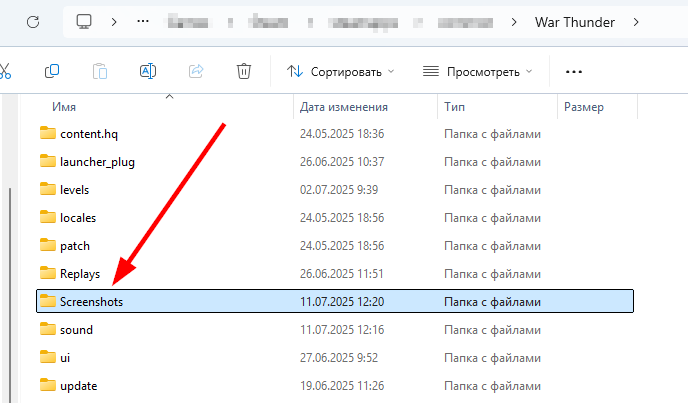The height and width of the screenshot is (403, 688).
Task: Expand chevron before War Thunder
Action: (514, 22)
